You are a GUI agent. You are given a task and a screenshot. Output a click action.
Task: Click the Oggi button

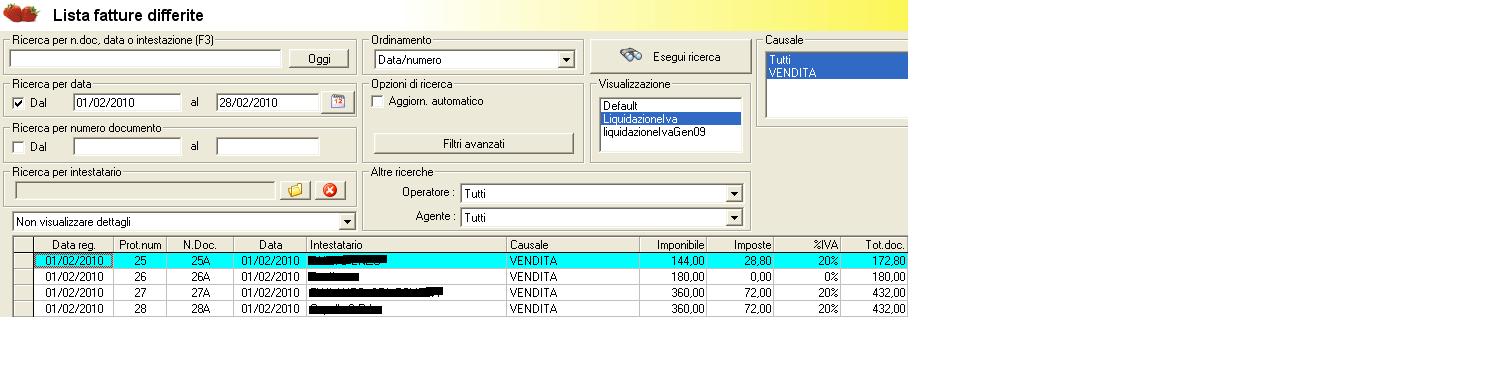click(x=319, y=59)
